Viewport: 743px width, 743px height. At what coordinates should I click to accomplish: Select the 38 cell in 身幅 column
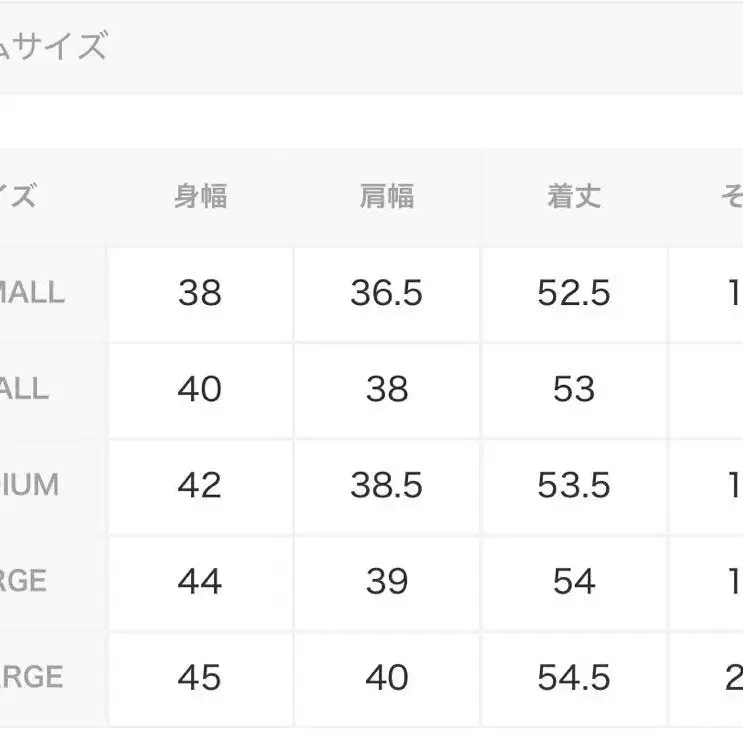200,293
